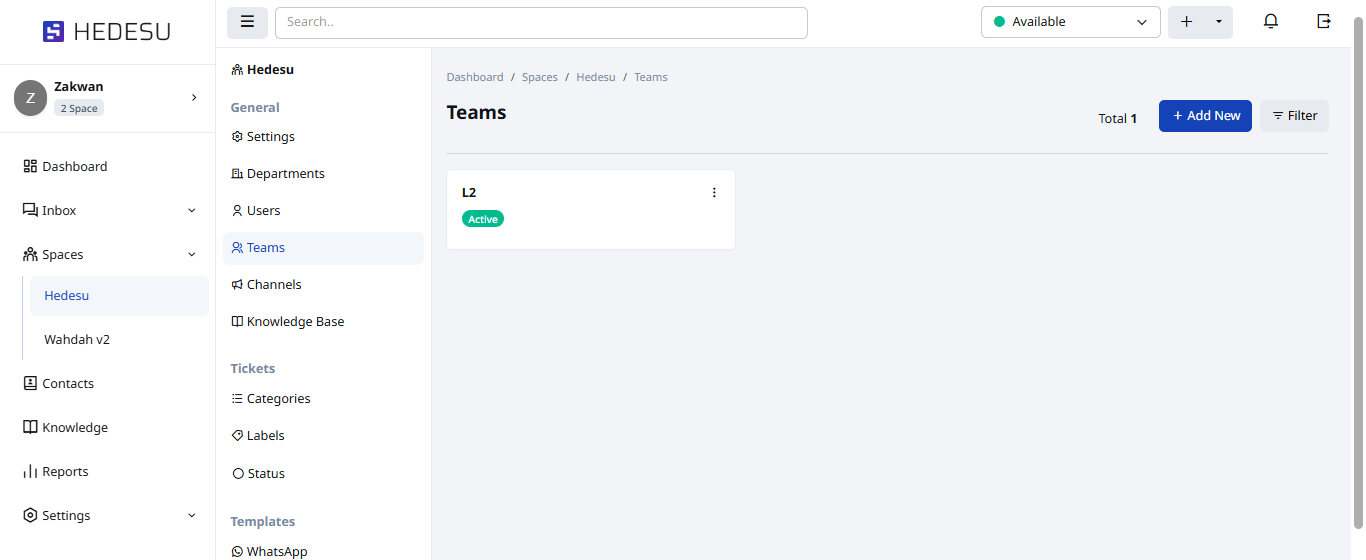Screen dimensions: 1366x560
Task: Expand the Inbox submenu
Action: pos(192,211)
